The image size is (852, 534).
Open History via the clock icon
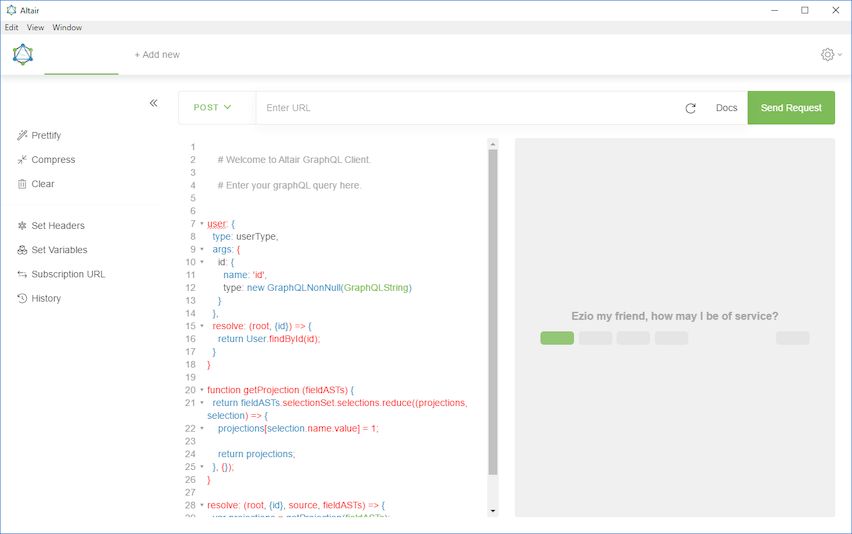pos(22,298)
